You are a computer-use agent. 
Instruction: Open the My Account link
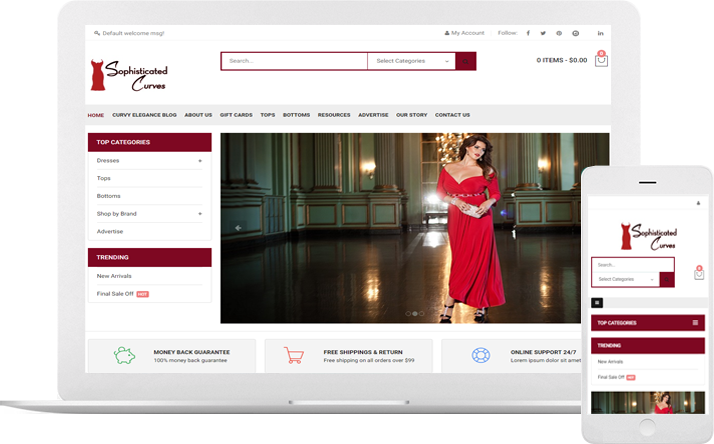click(x=465, y=33)
